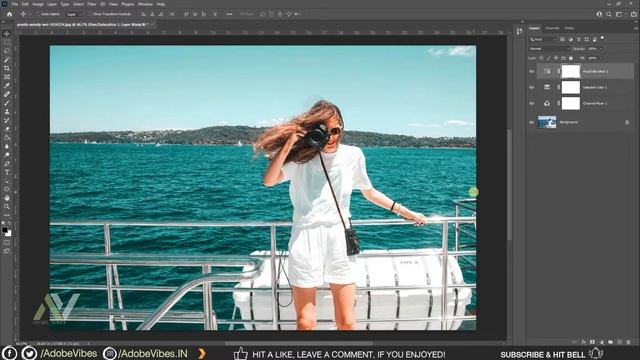
Task: Open the File menu
Action: coord(15,4)
